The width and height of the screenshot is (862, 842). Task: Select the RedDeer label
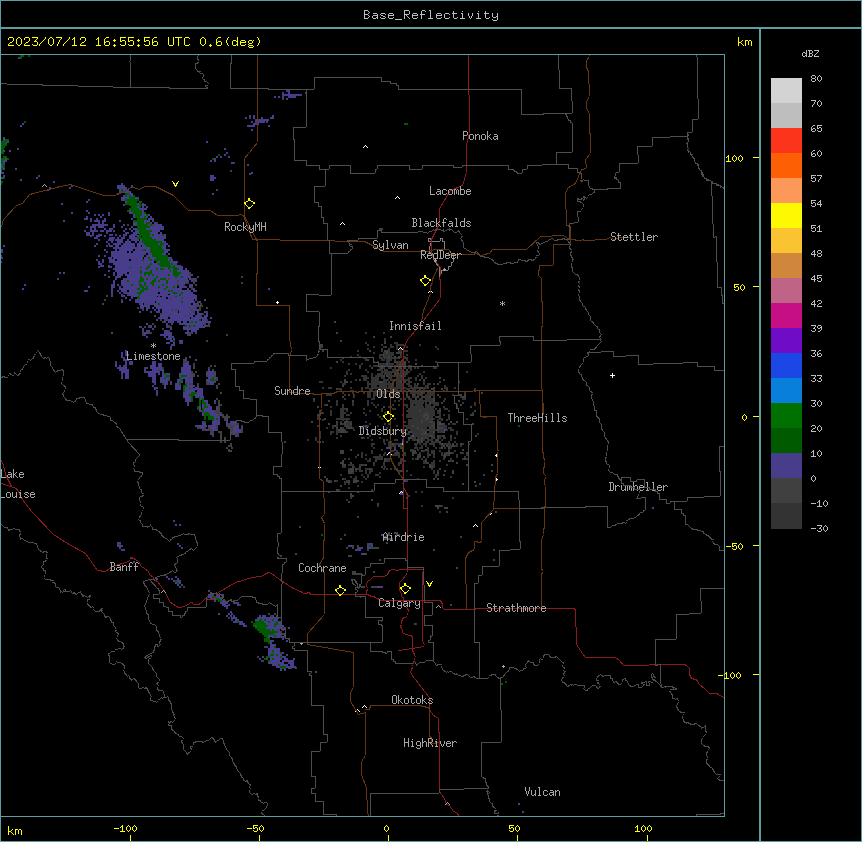pyautogui.click(x=440, y=254)
